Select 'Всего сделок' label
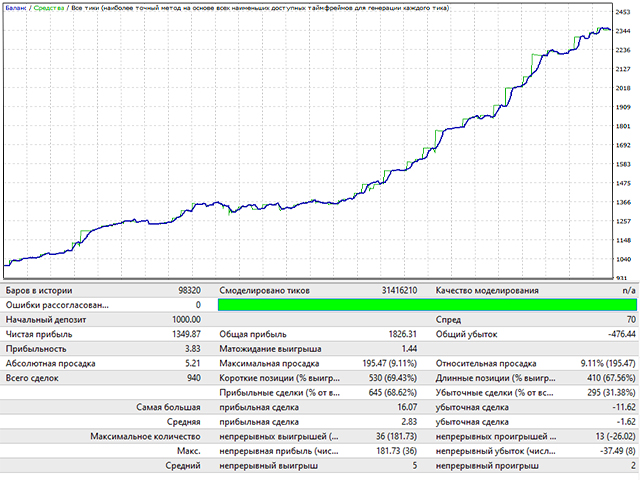The image size is (640, 480). (32, 378)
